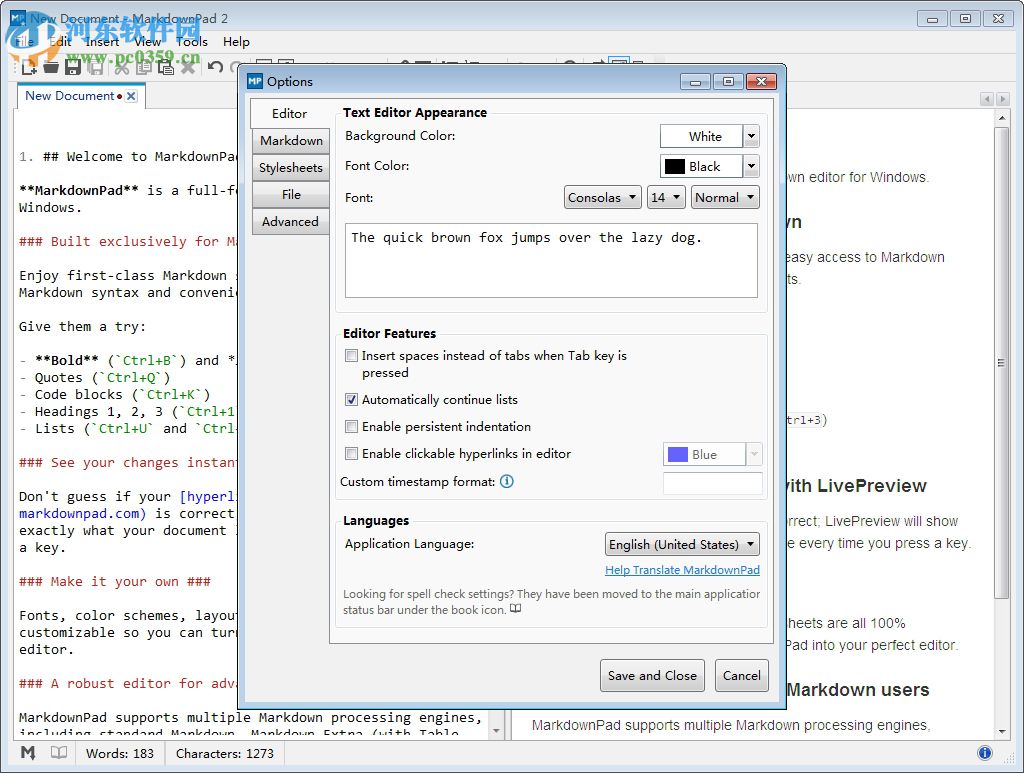Click Save and Close
This screenshot has height=773, width=1024.
652,676
